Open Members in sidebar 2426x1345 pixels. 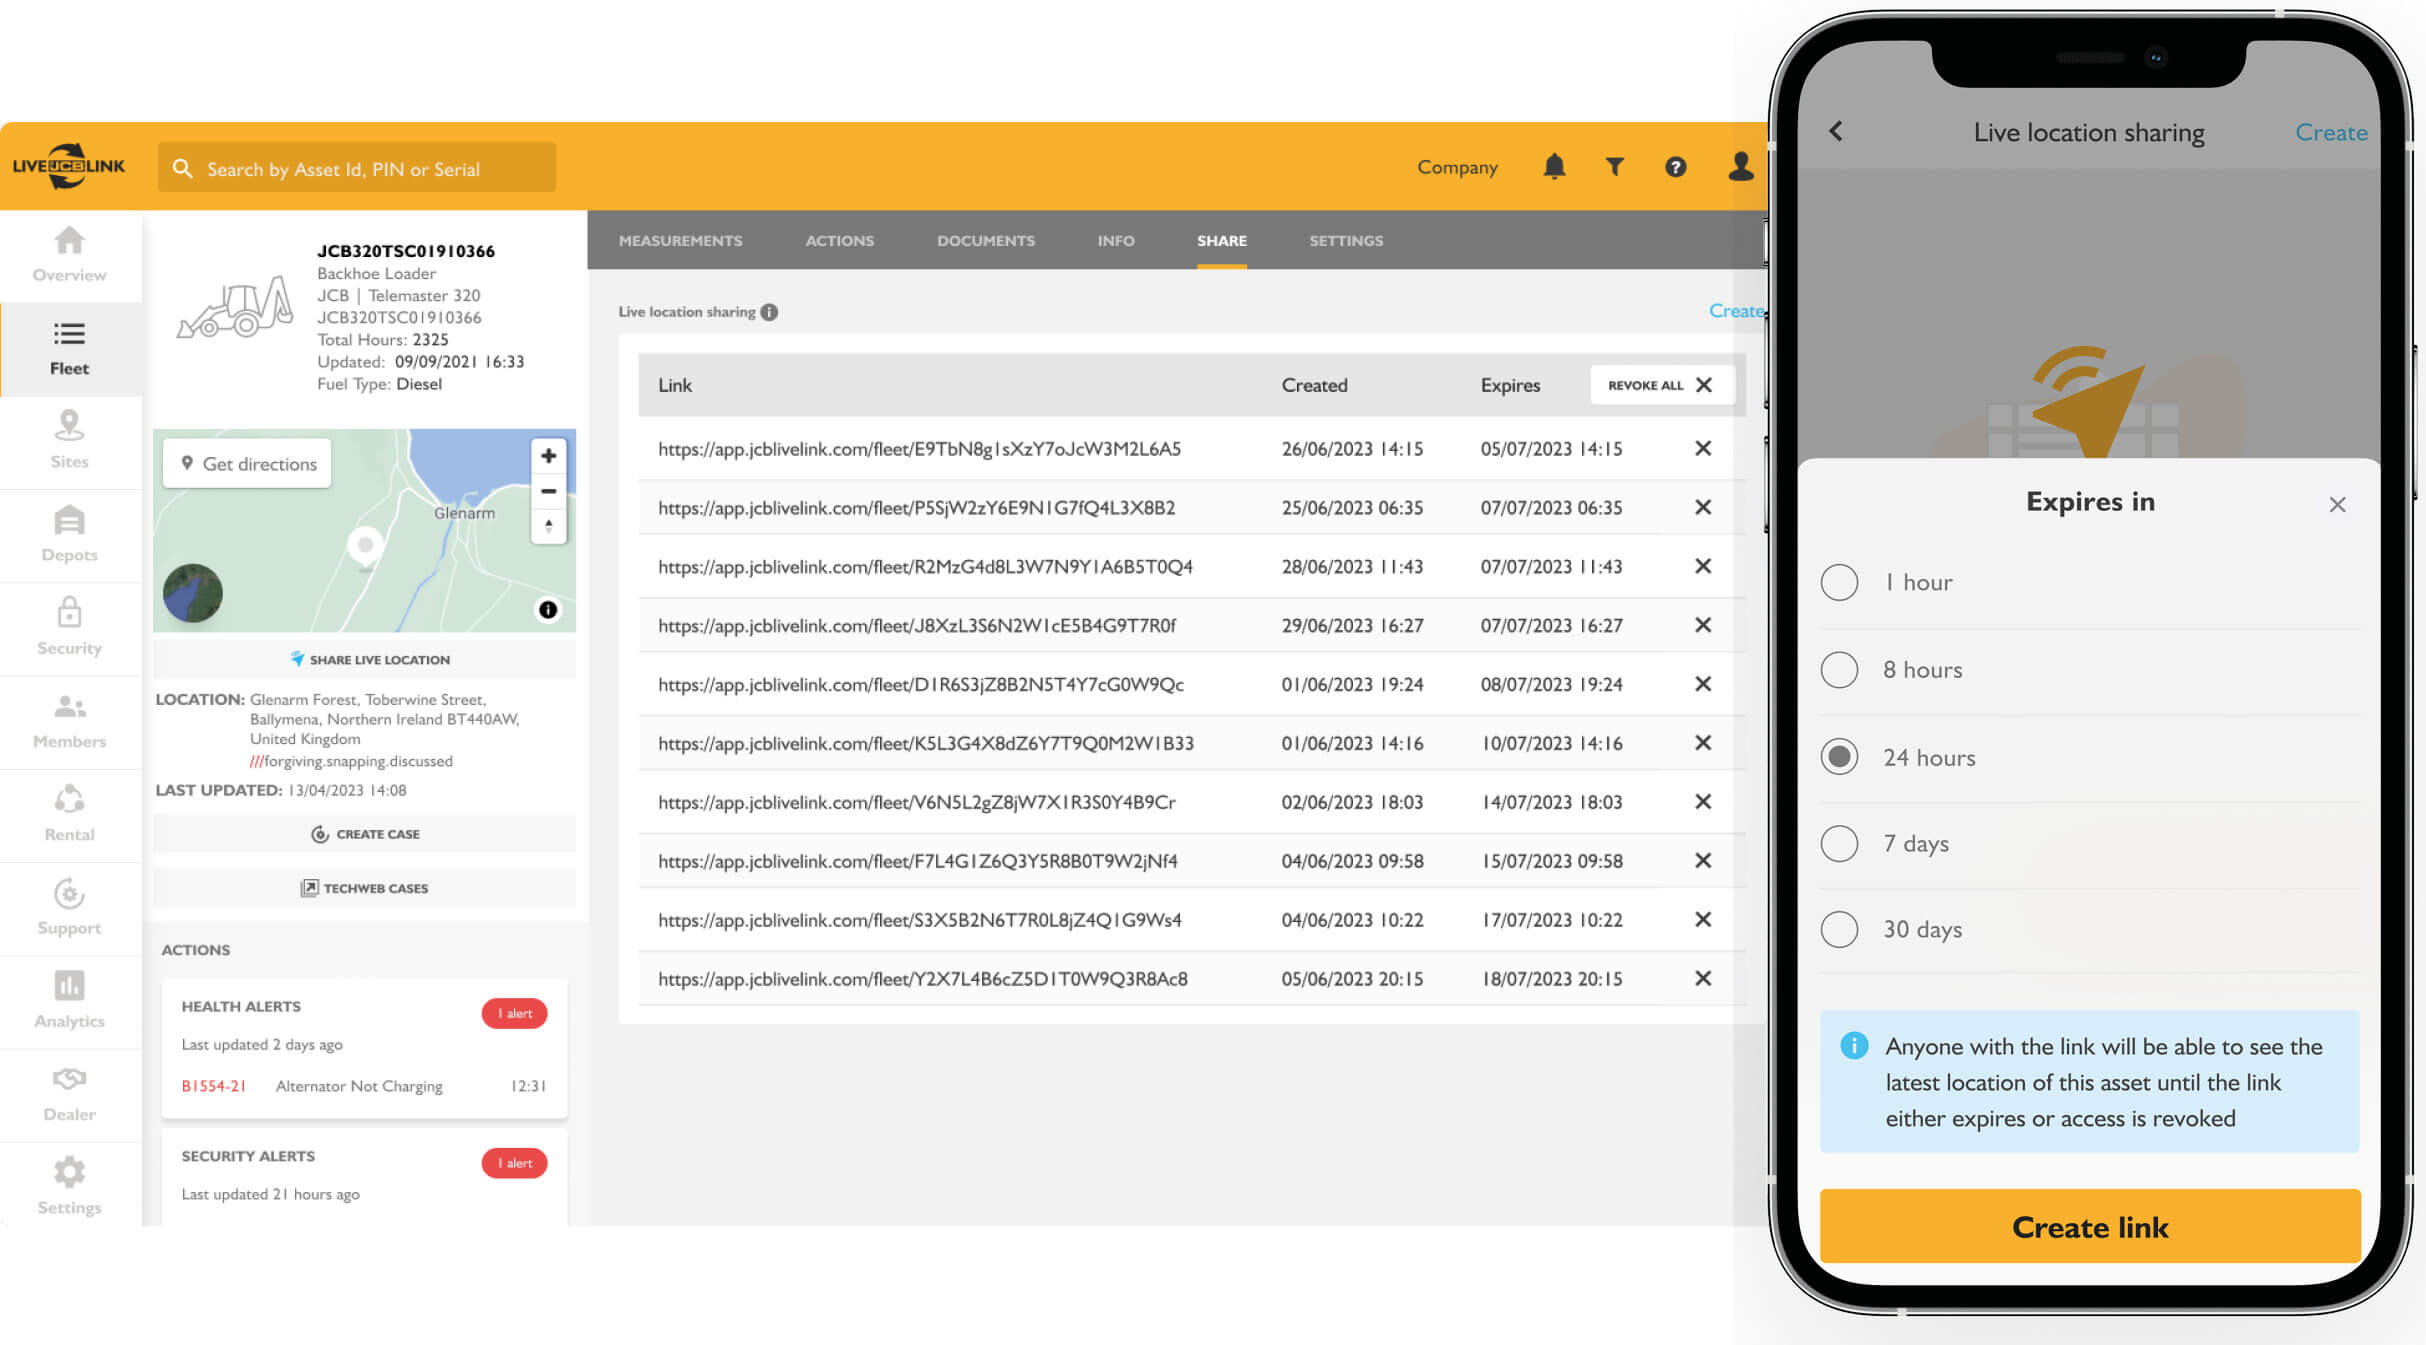[x=69, y=721]
